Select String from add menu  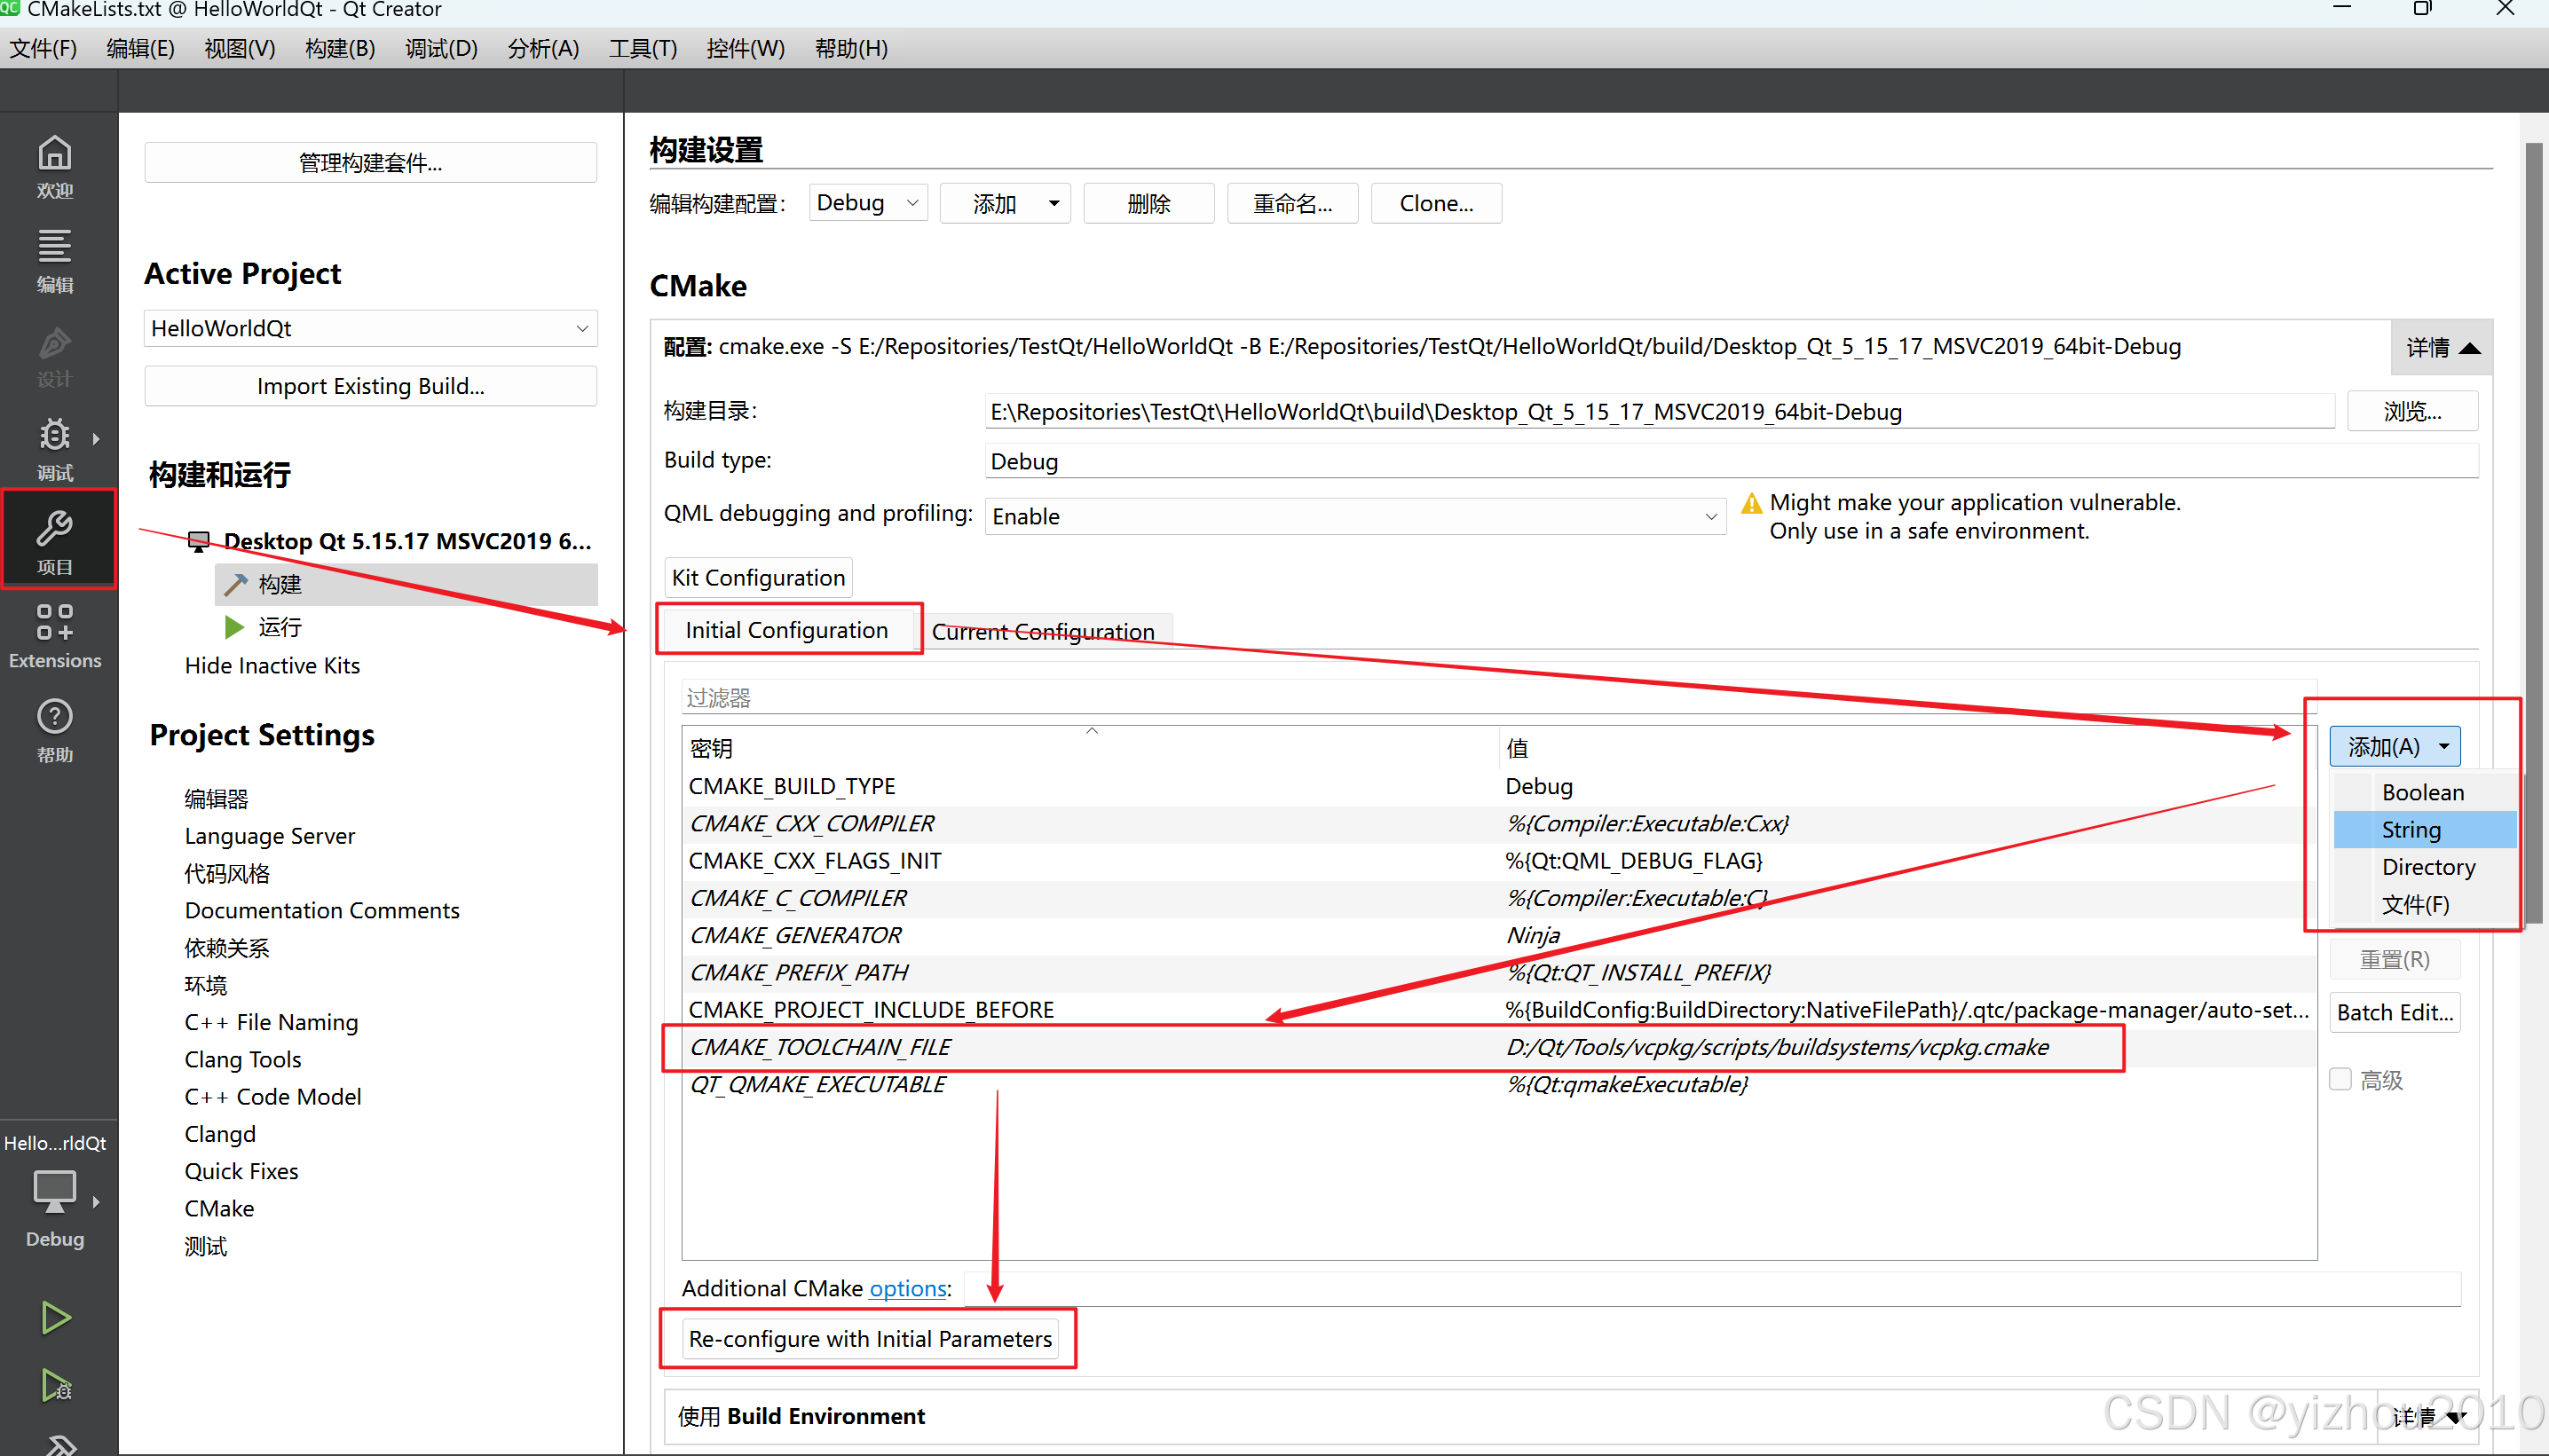[2424, 830]
